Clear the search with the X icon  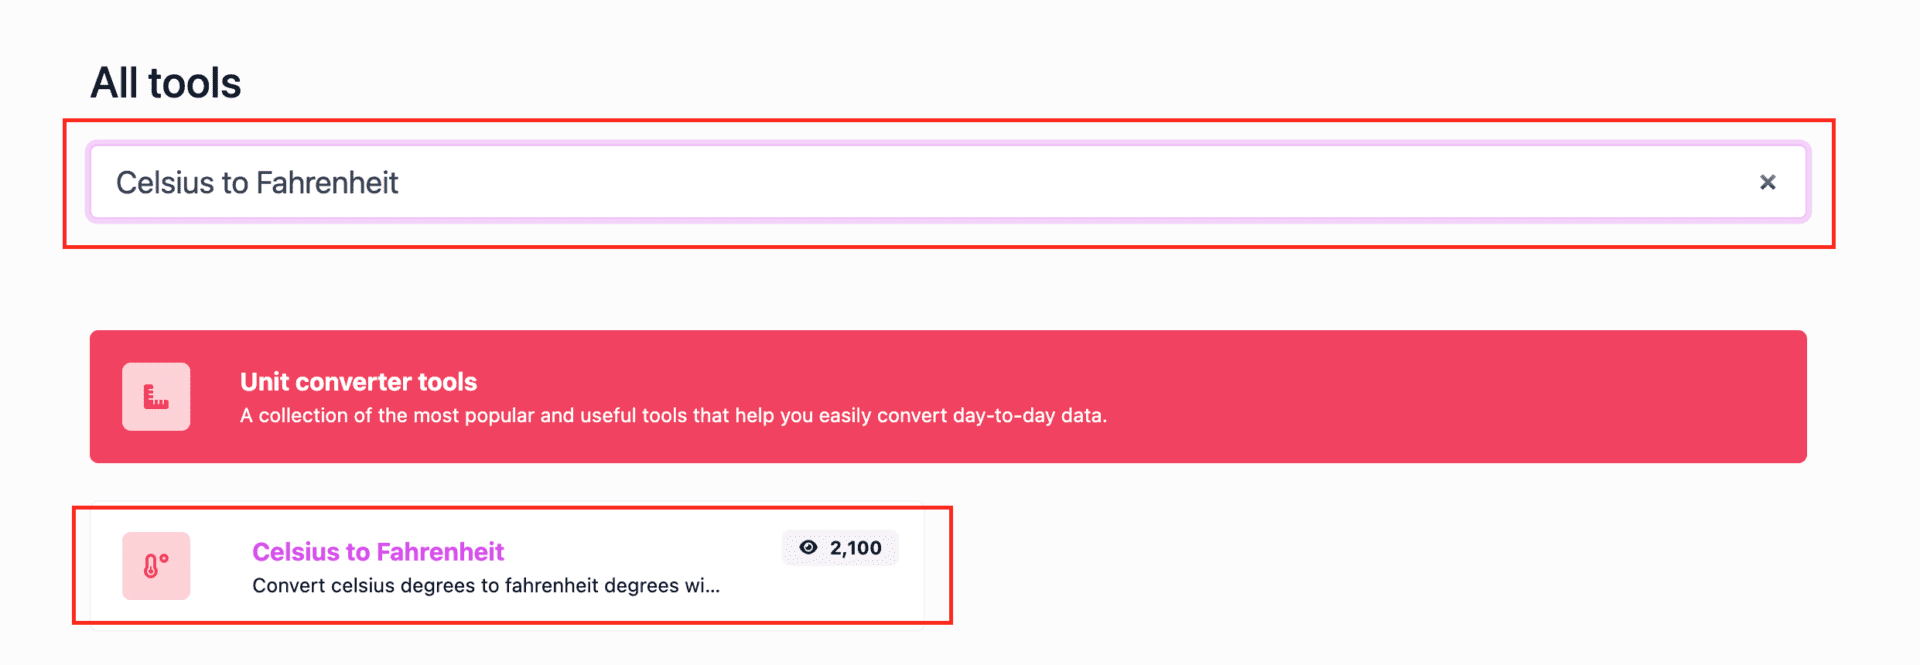pos(1767,182)
